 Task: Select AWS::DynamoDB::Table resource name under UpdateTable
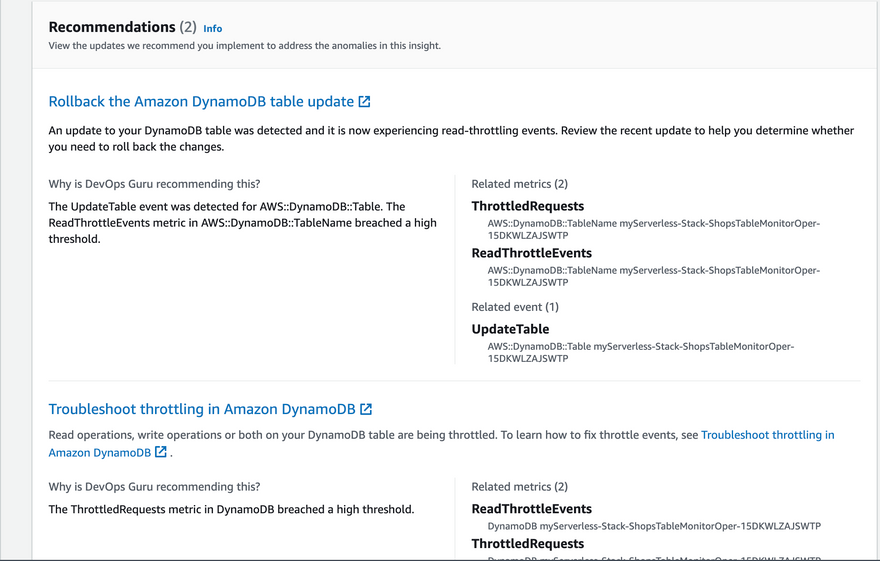[640, 352]
